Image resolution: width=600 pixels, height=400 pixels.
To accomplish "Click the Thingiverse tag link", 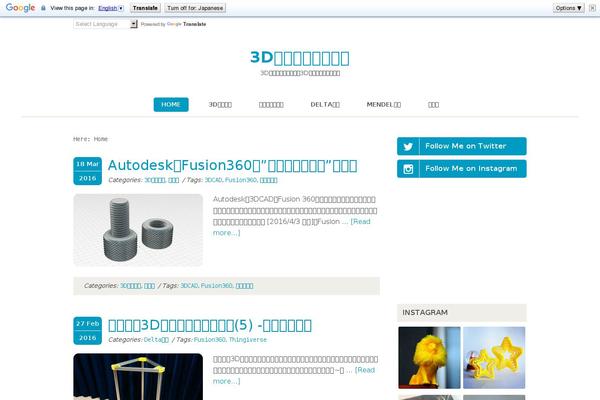I will (248, 340).
